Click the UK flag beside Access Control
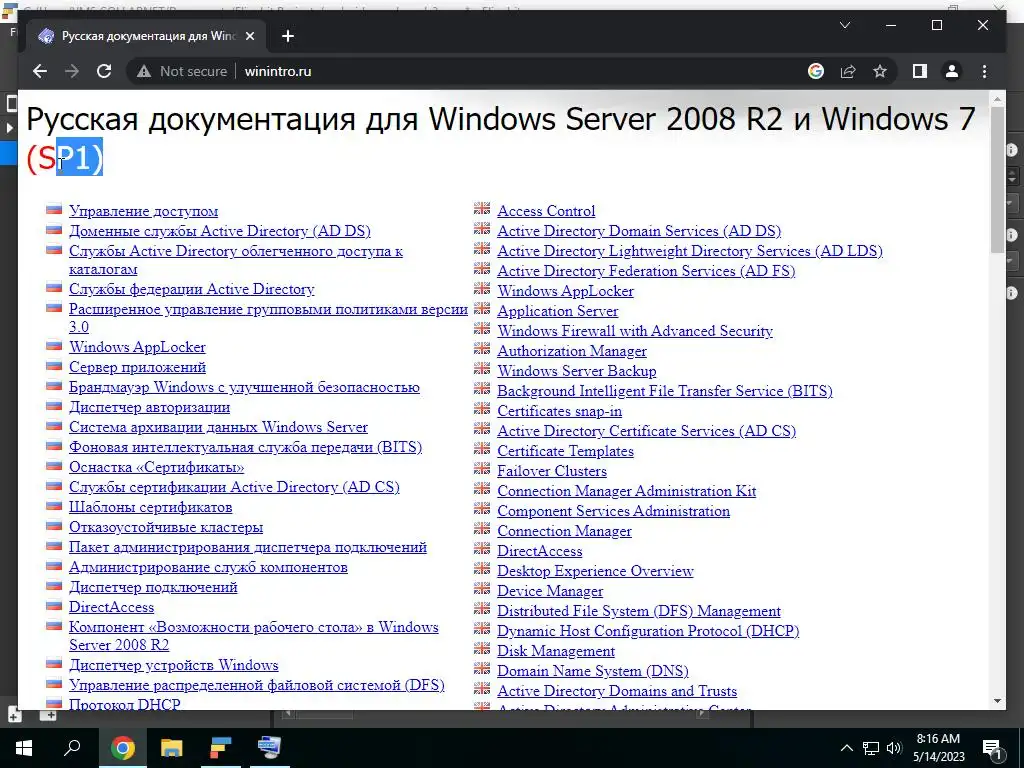The image size is (1024, 768). click(482, 208)
